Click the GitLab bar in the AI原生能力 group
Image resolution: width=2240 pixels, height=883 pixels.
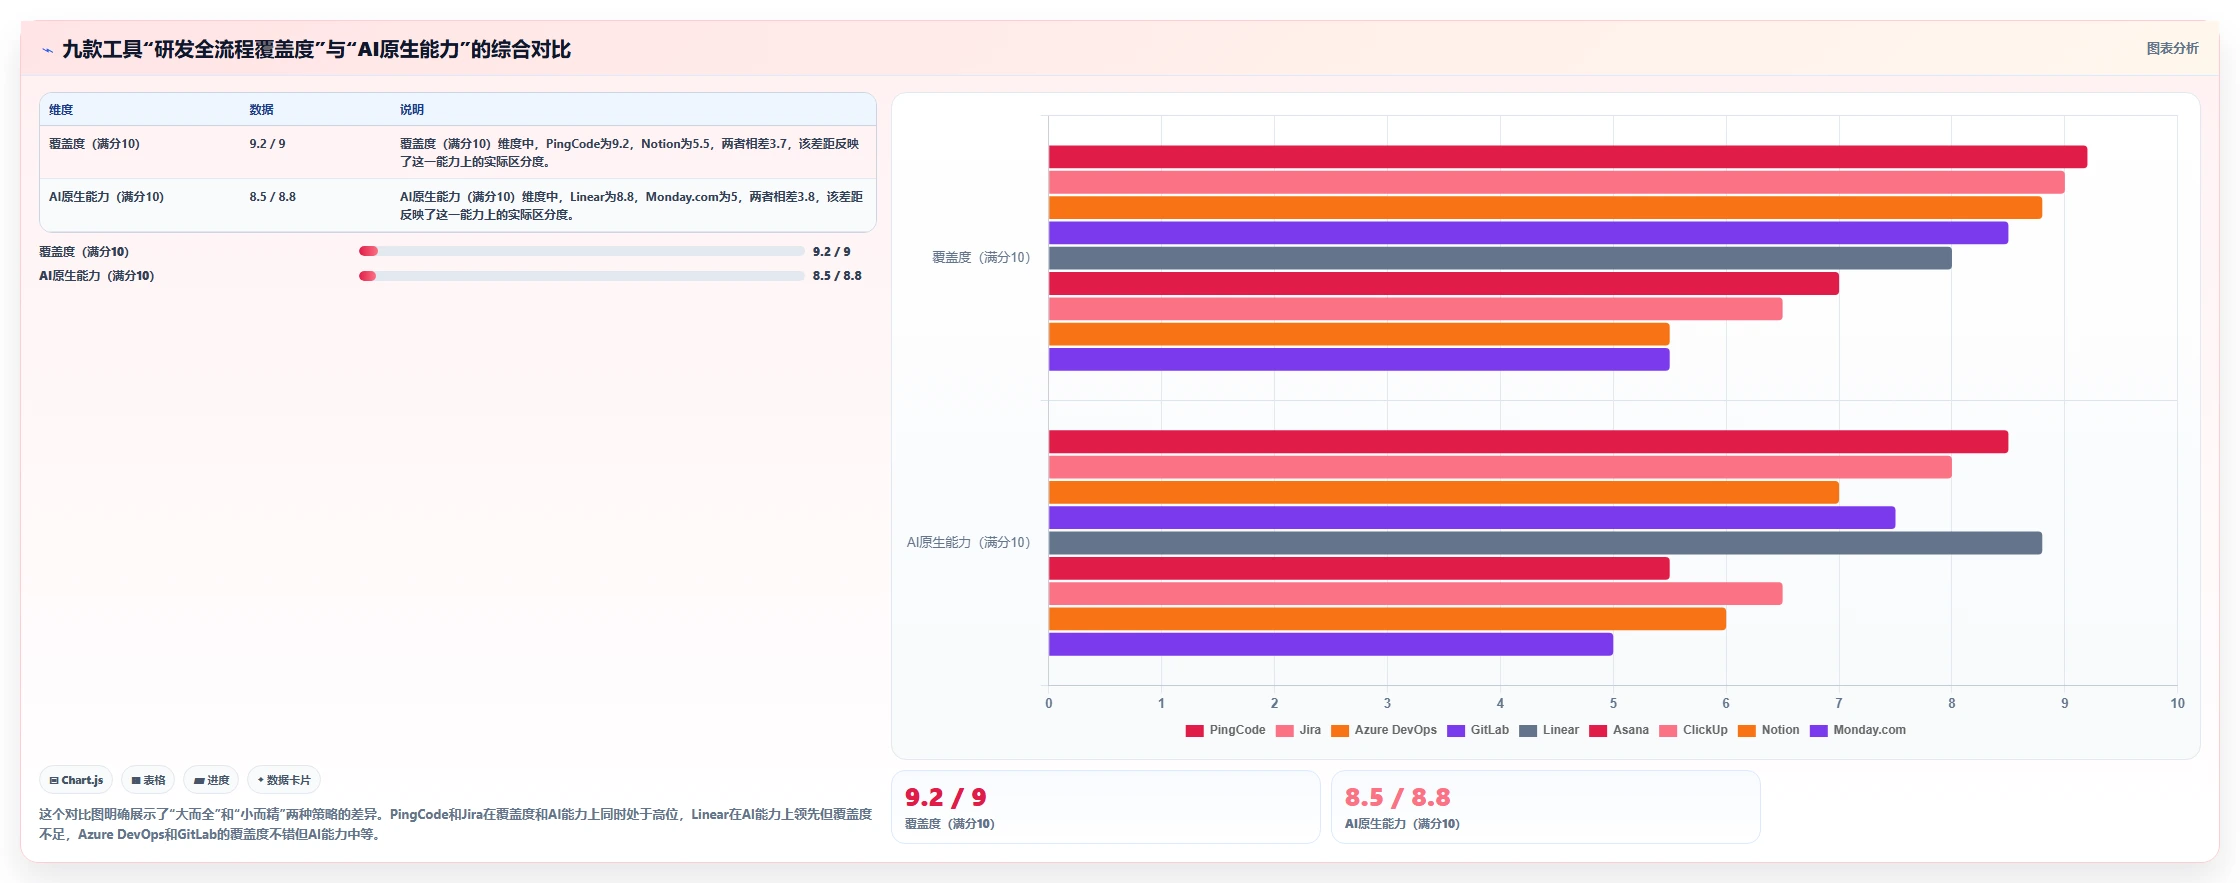(1472, 518)
